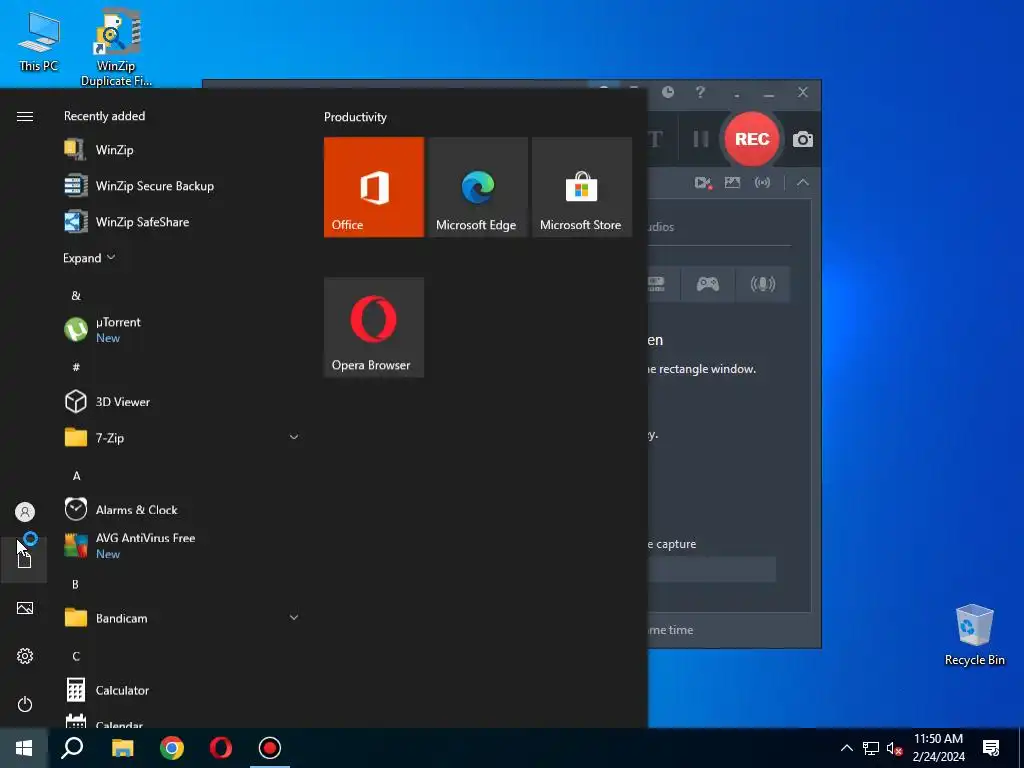This screenshot has height=768, width=1024.
Task: Open Bandicam audio broadcast icon
Action: click(762, 183)
